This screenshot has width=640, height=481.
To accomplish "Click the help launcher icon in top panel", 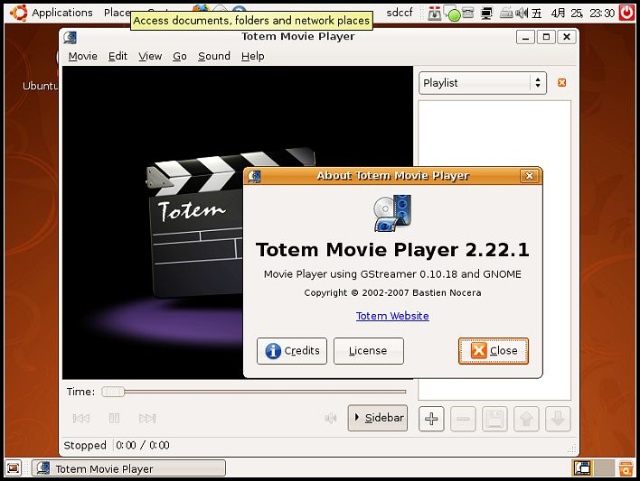I will click(x=239, y=9).
